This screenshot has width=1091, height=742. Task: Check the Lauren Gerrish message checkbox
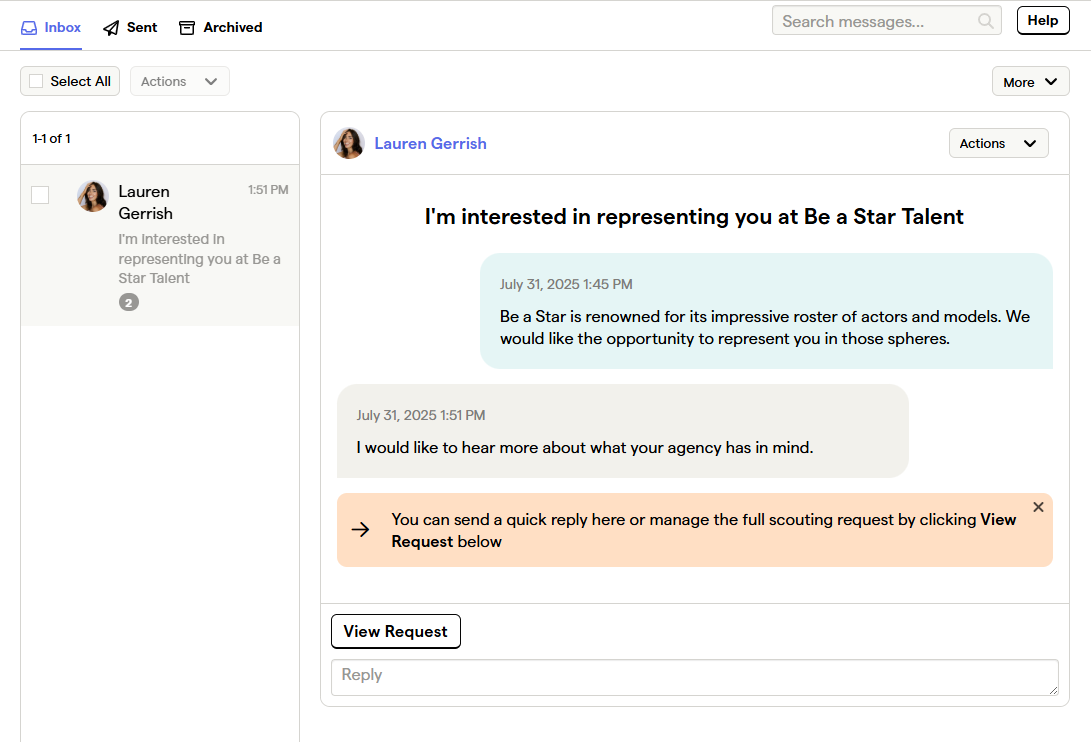coord(40,195)
